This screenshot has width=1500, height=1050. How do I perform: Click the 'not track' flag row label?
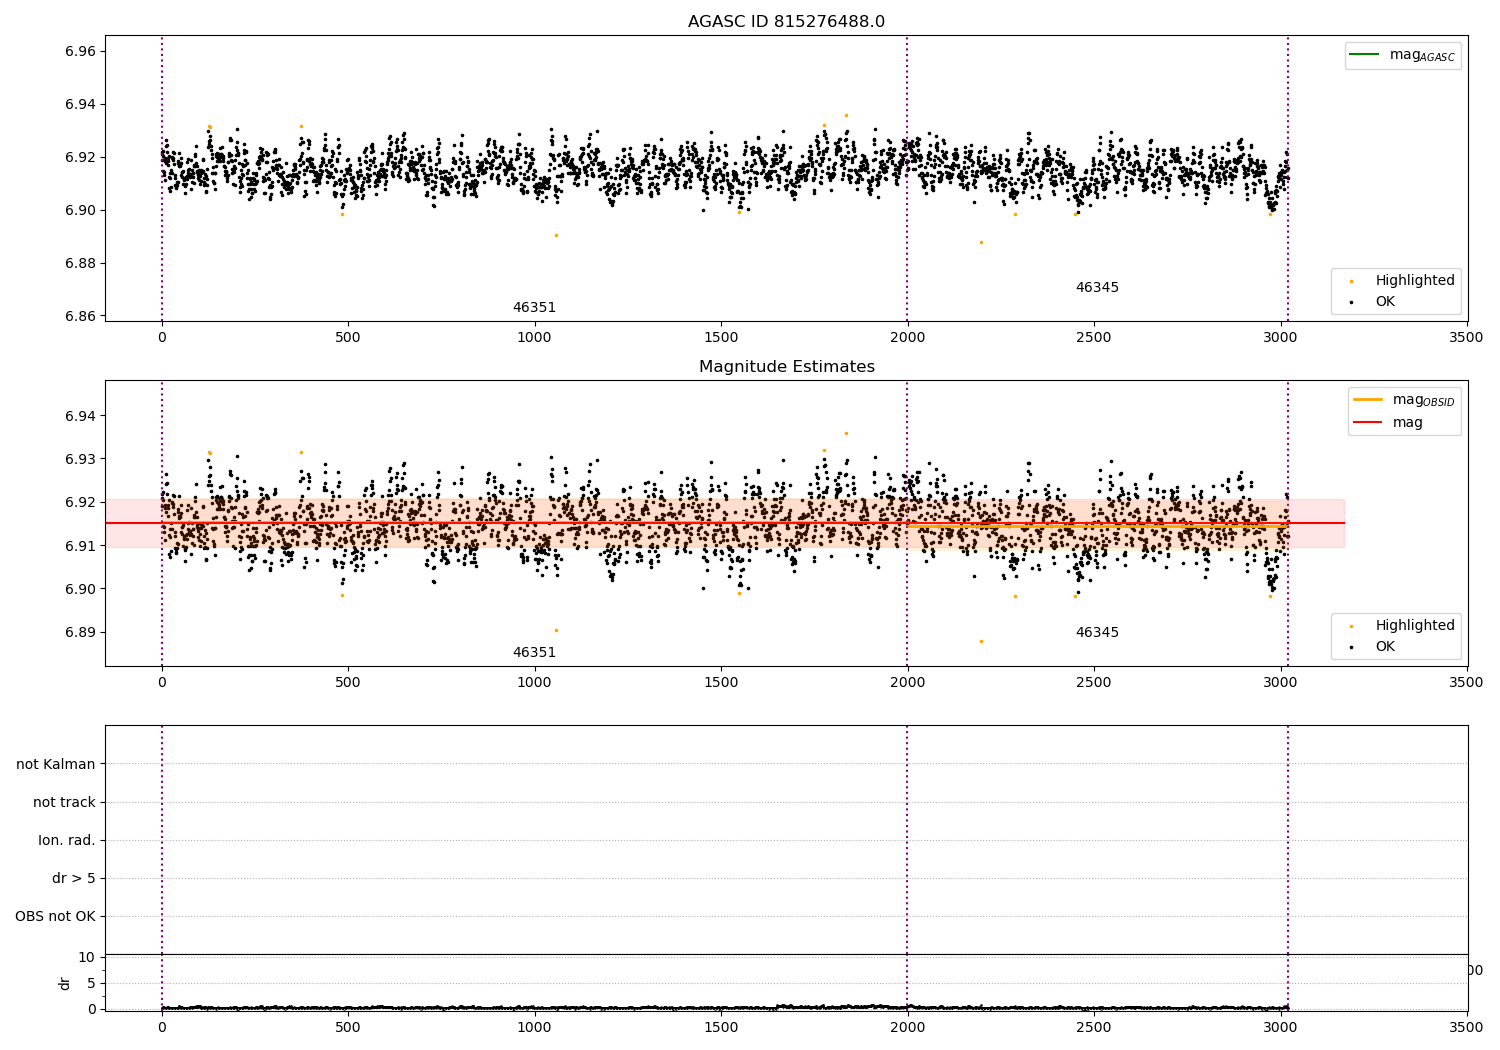(x=64, y=802)
